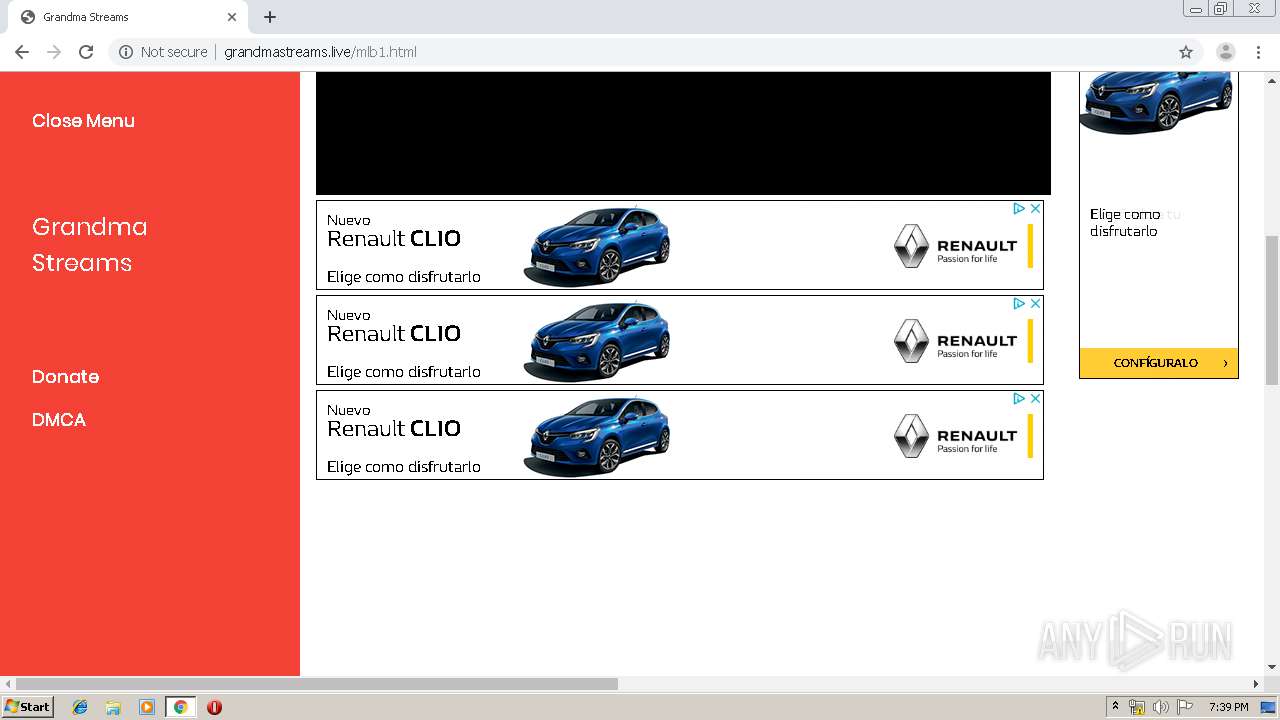Viewport: 1280px width, 720px height.
Task: Open AdChoices info on first banner ad
Action: coord(1019,208)
